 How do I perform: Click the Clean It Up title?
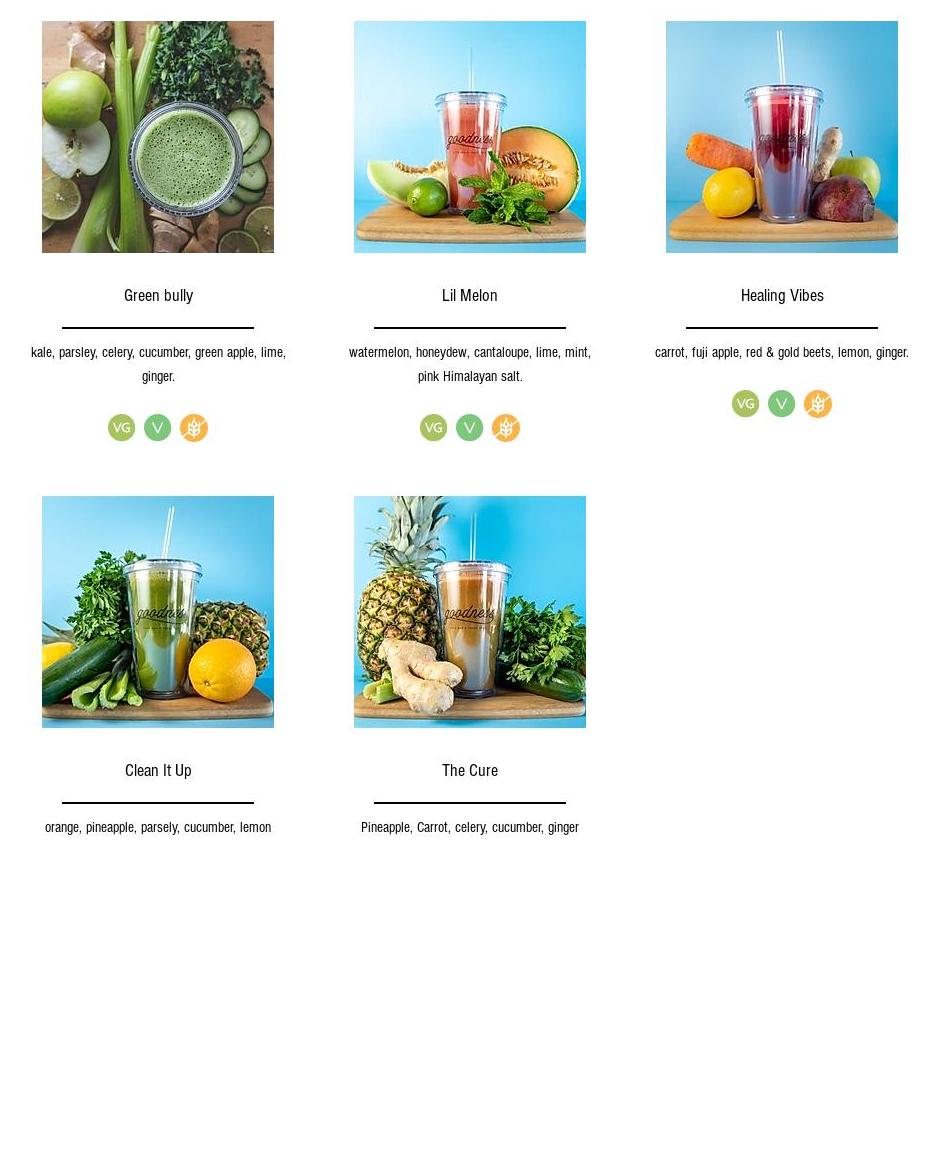point(158,771)
